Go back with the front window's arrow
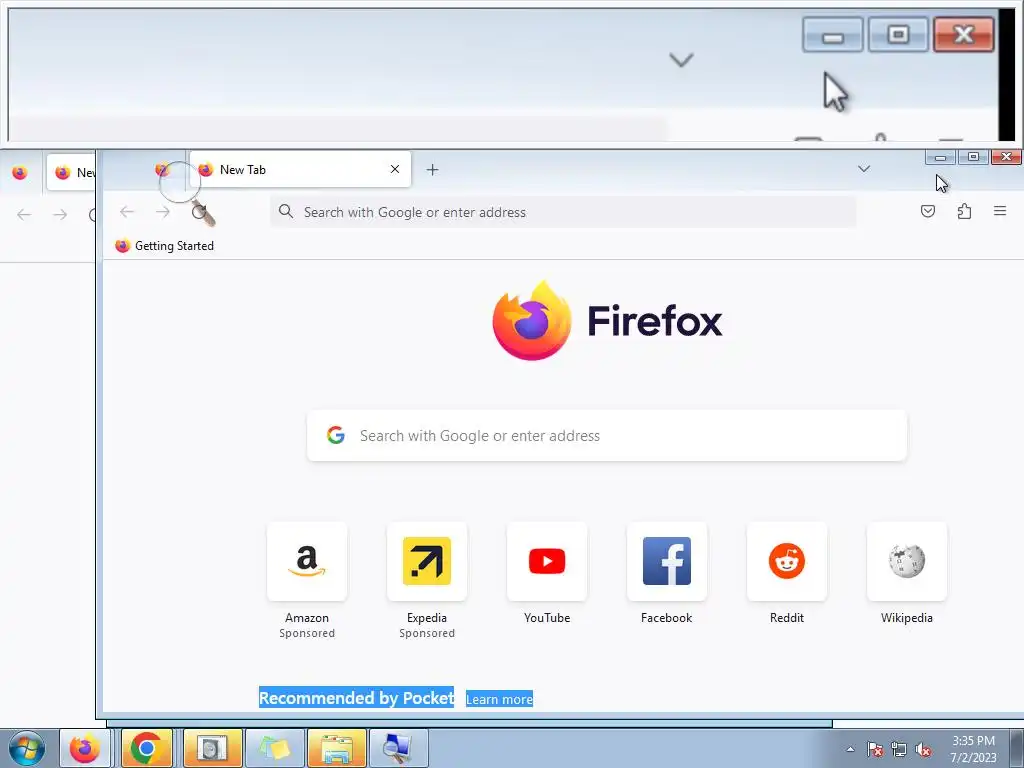 [127, 212]
